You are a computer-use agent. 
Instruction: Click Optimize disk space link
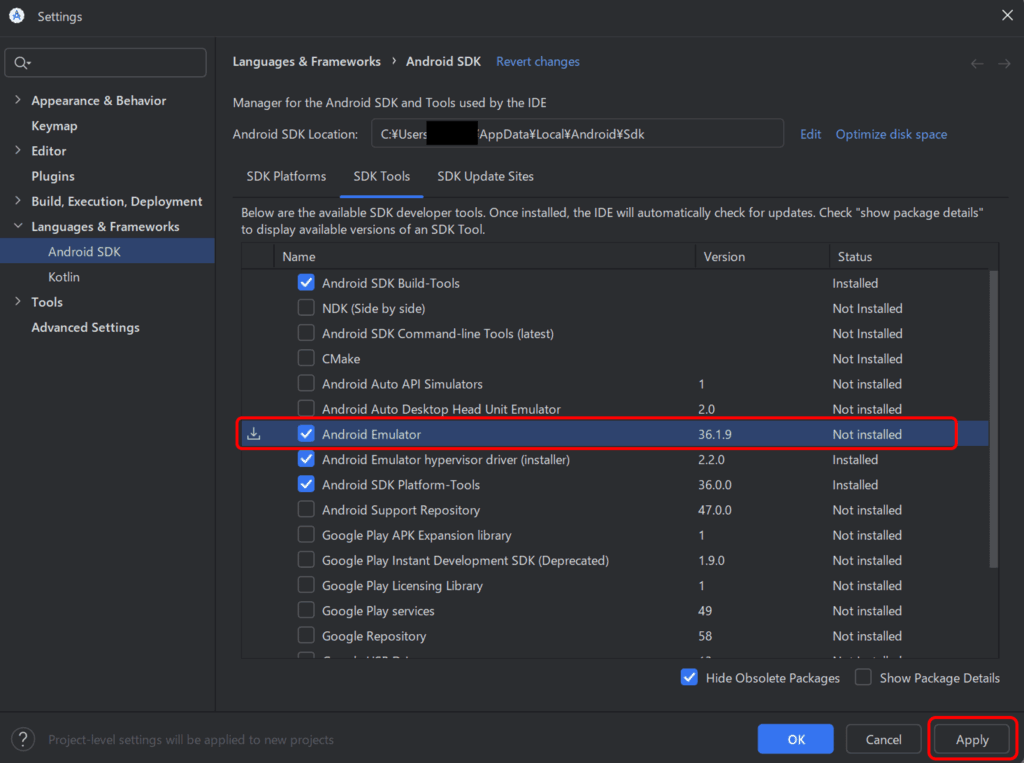tap(891, 134)
